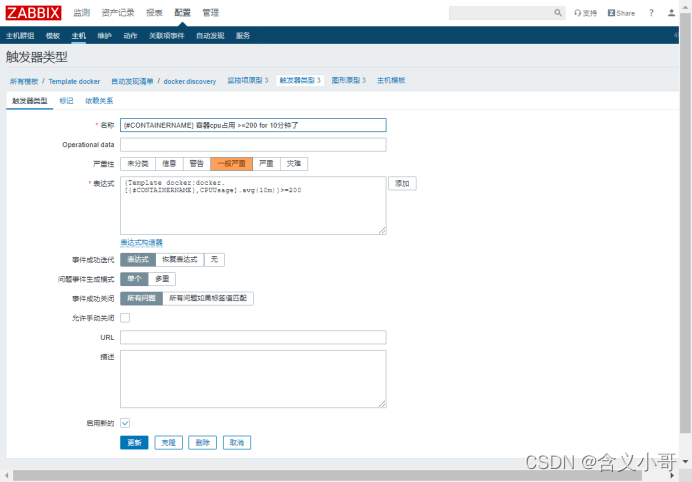Select 恢复表达式 option

pos(180,260)
